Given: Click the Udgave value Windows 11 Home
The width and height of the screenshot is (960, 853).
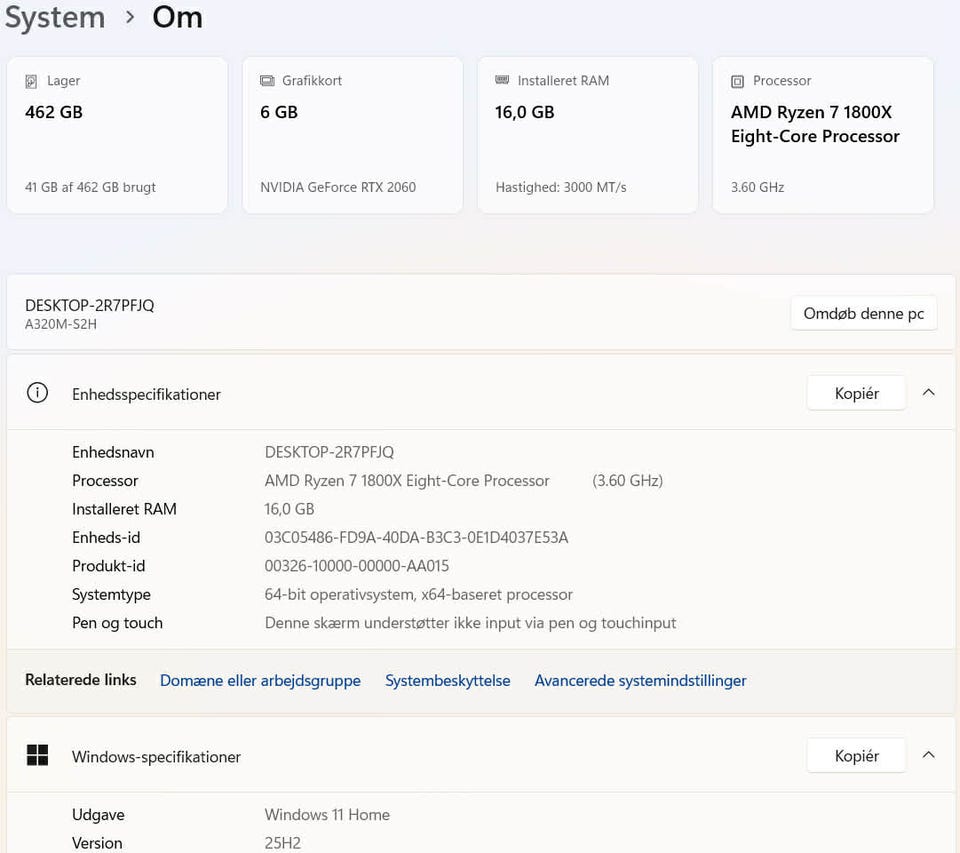Looking at the screenshot, I should point(327,814).
